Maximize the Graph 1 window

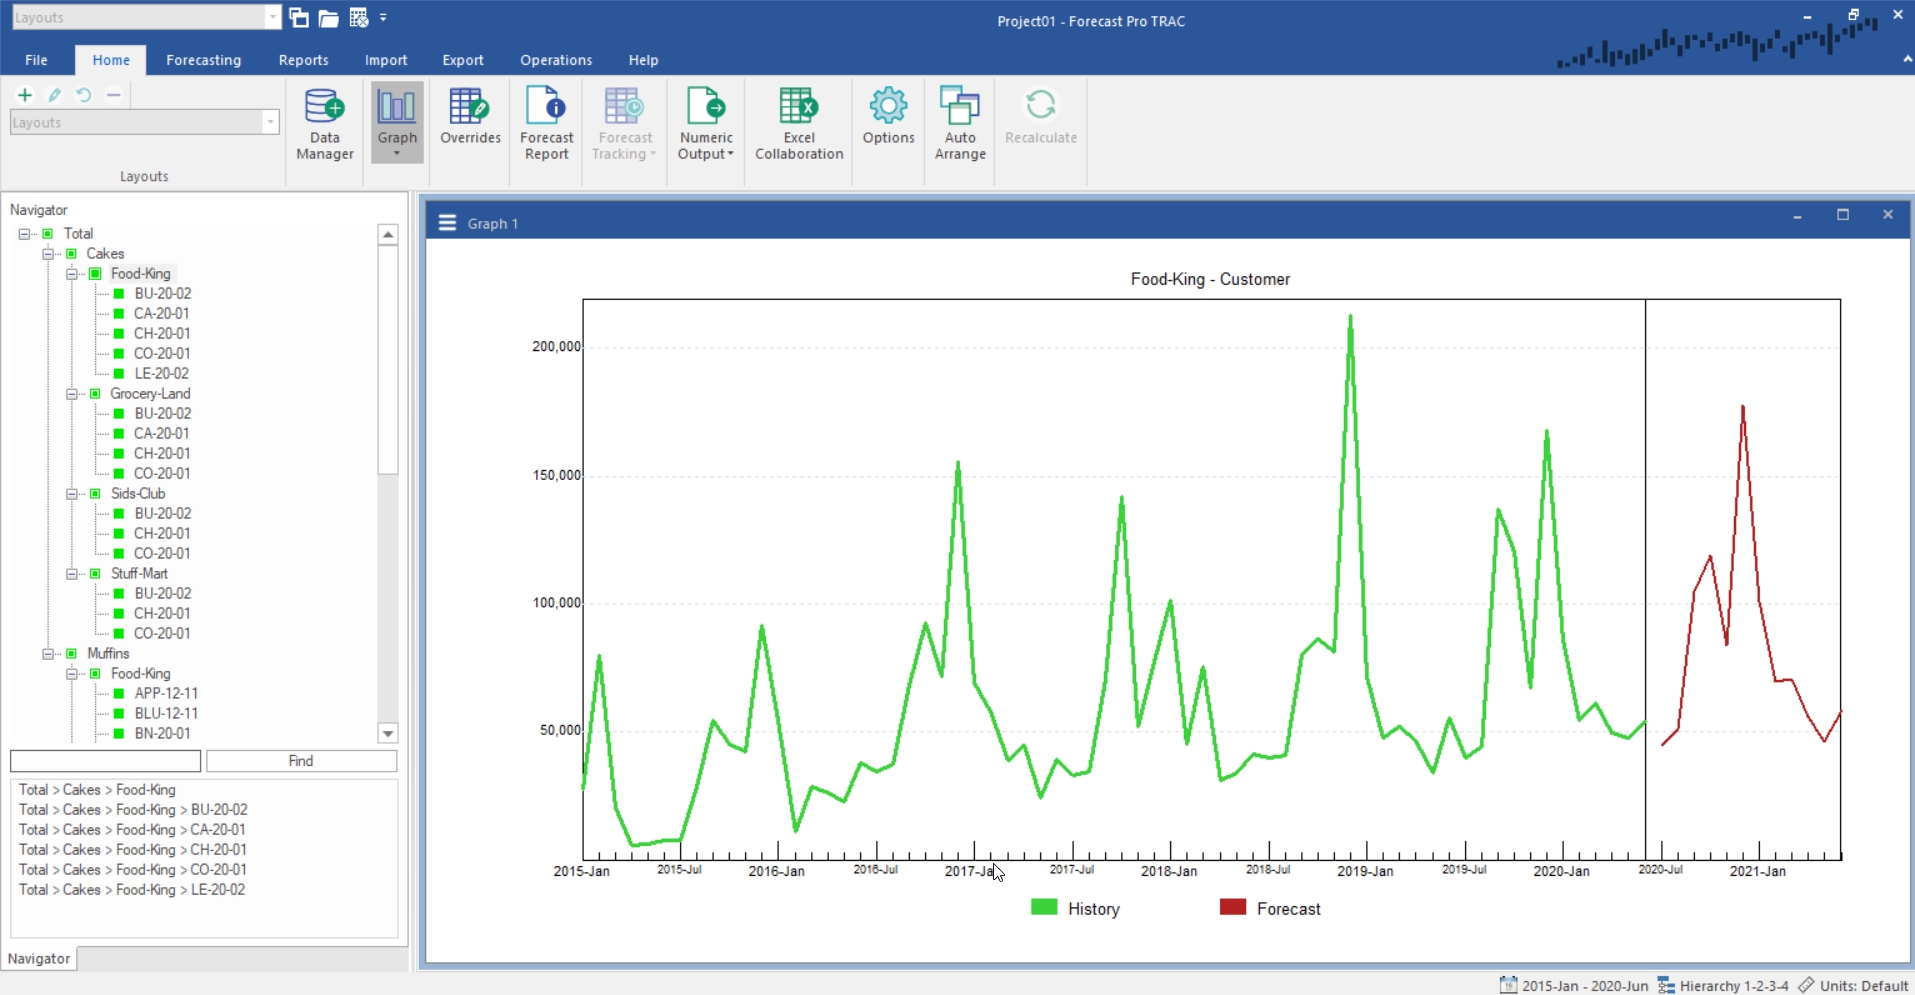click(1842, 215)
